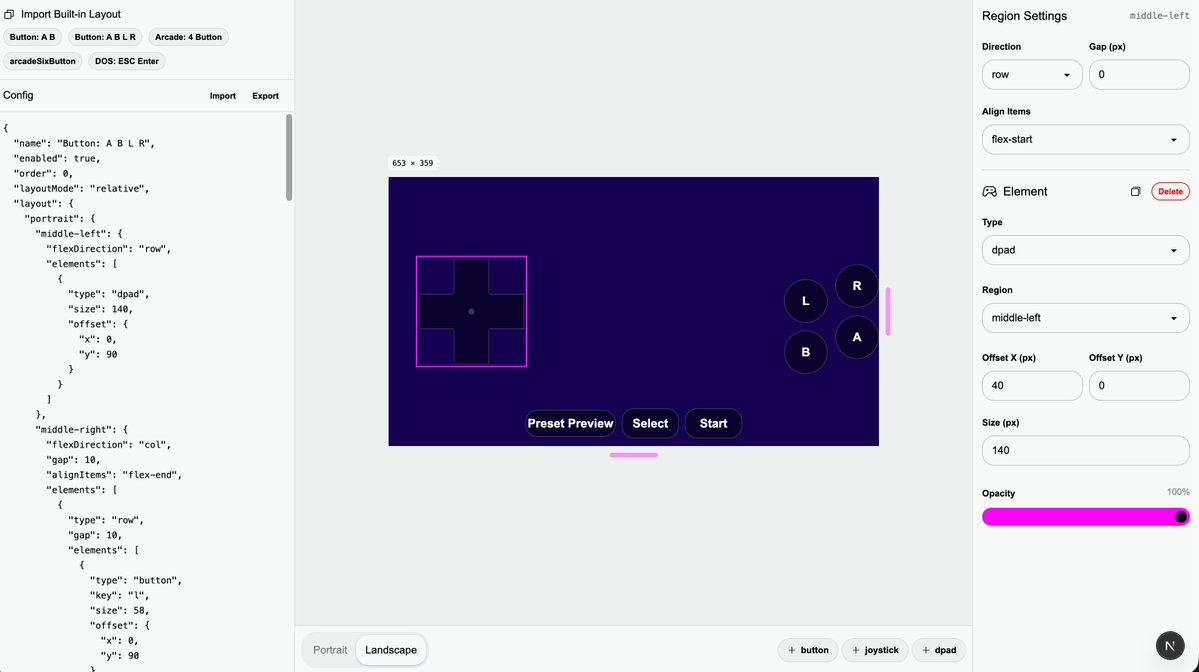Add a new button element
The width and height of the screenshot is (1199, 672).
pos(808,650)
